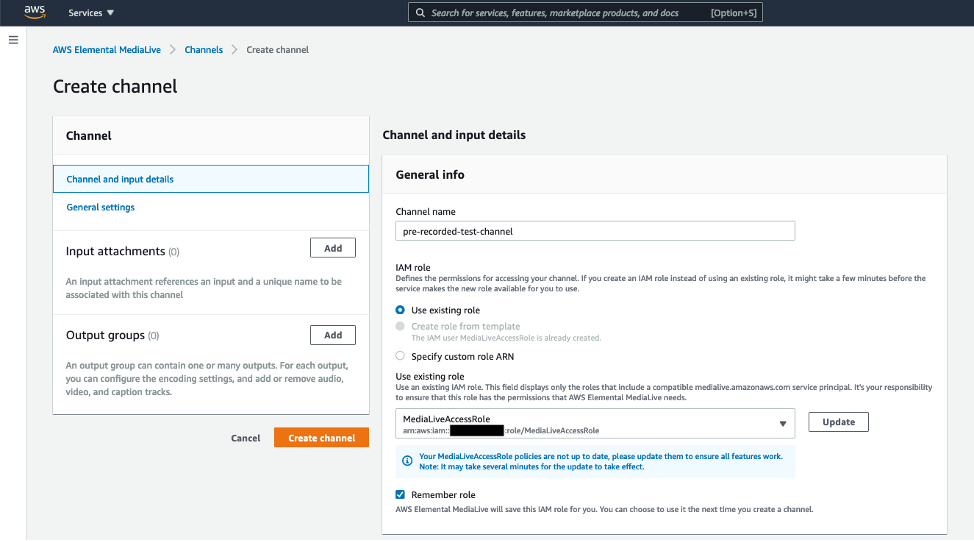Click the orange Create channel button
The image size is (974, 541).
click(321, 437)
